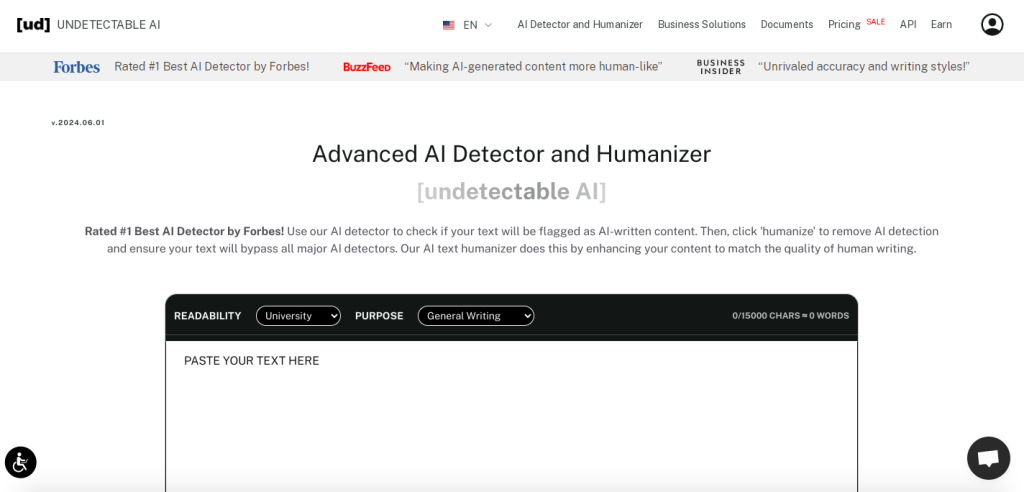The height and width of the screenshot is (492, 1024).
Task: Visit the Pricing page
Action: coord(844,25)
